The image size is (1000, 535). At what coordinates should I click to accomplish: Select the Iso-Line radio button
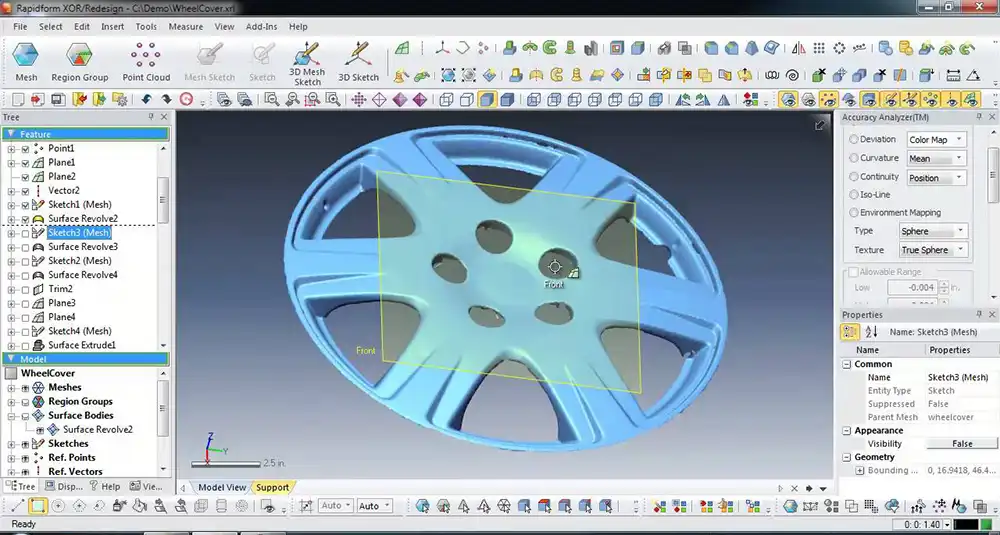click(x=853, y=194)
